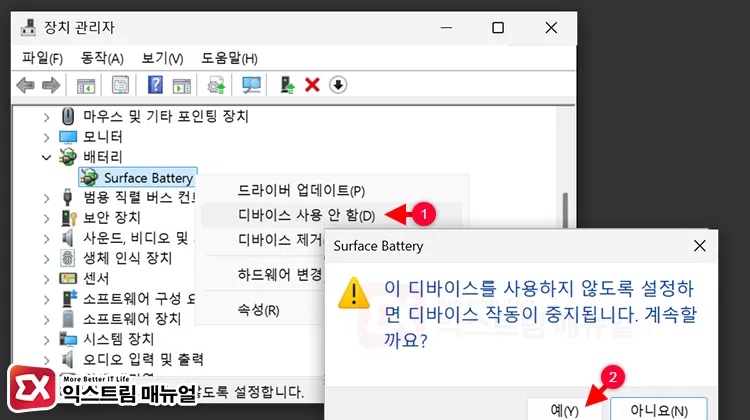Click the sensor category icon
Viewport: 750px width, 420px height.
[67, 278]
